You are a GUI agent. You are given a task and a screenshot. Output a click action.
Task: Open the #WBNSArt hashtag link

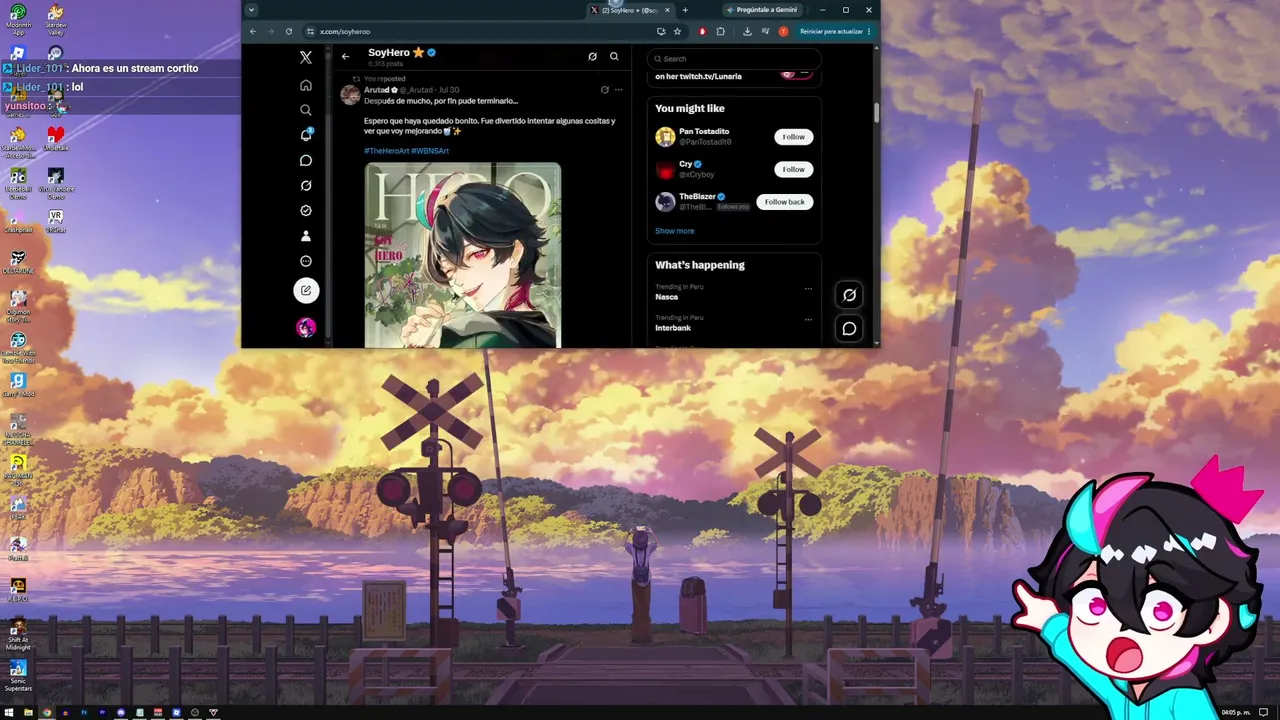(x=430, y=151)
